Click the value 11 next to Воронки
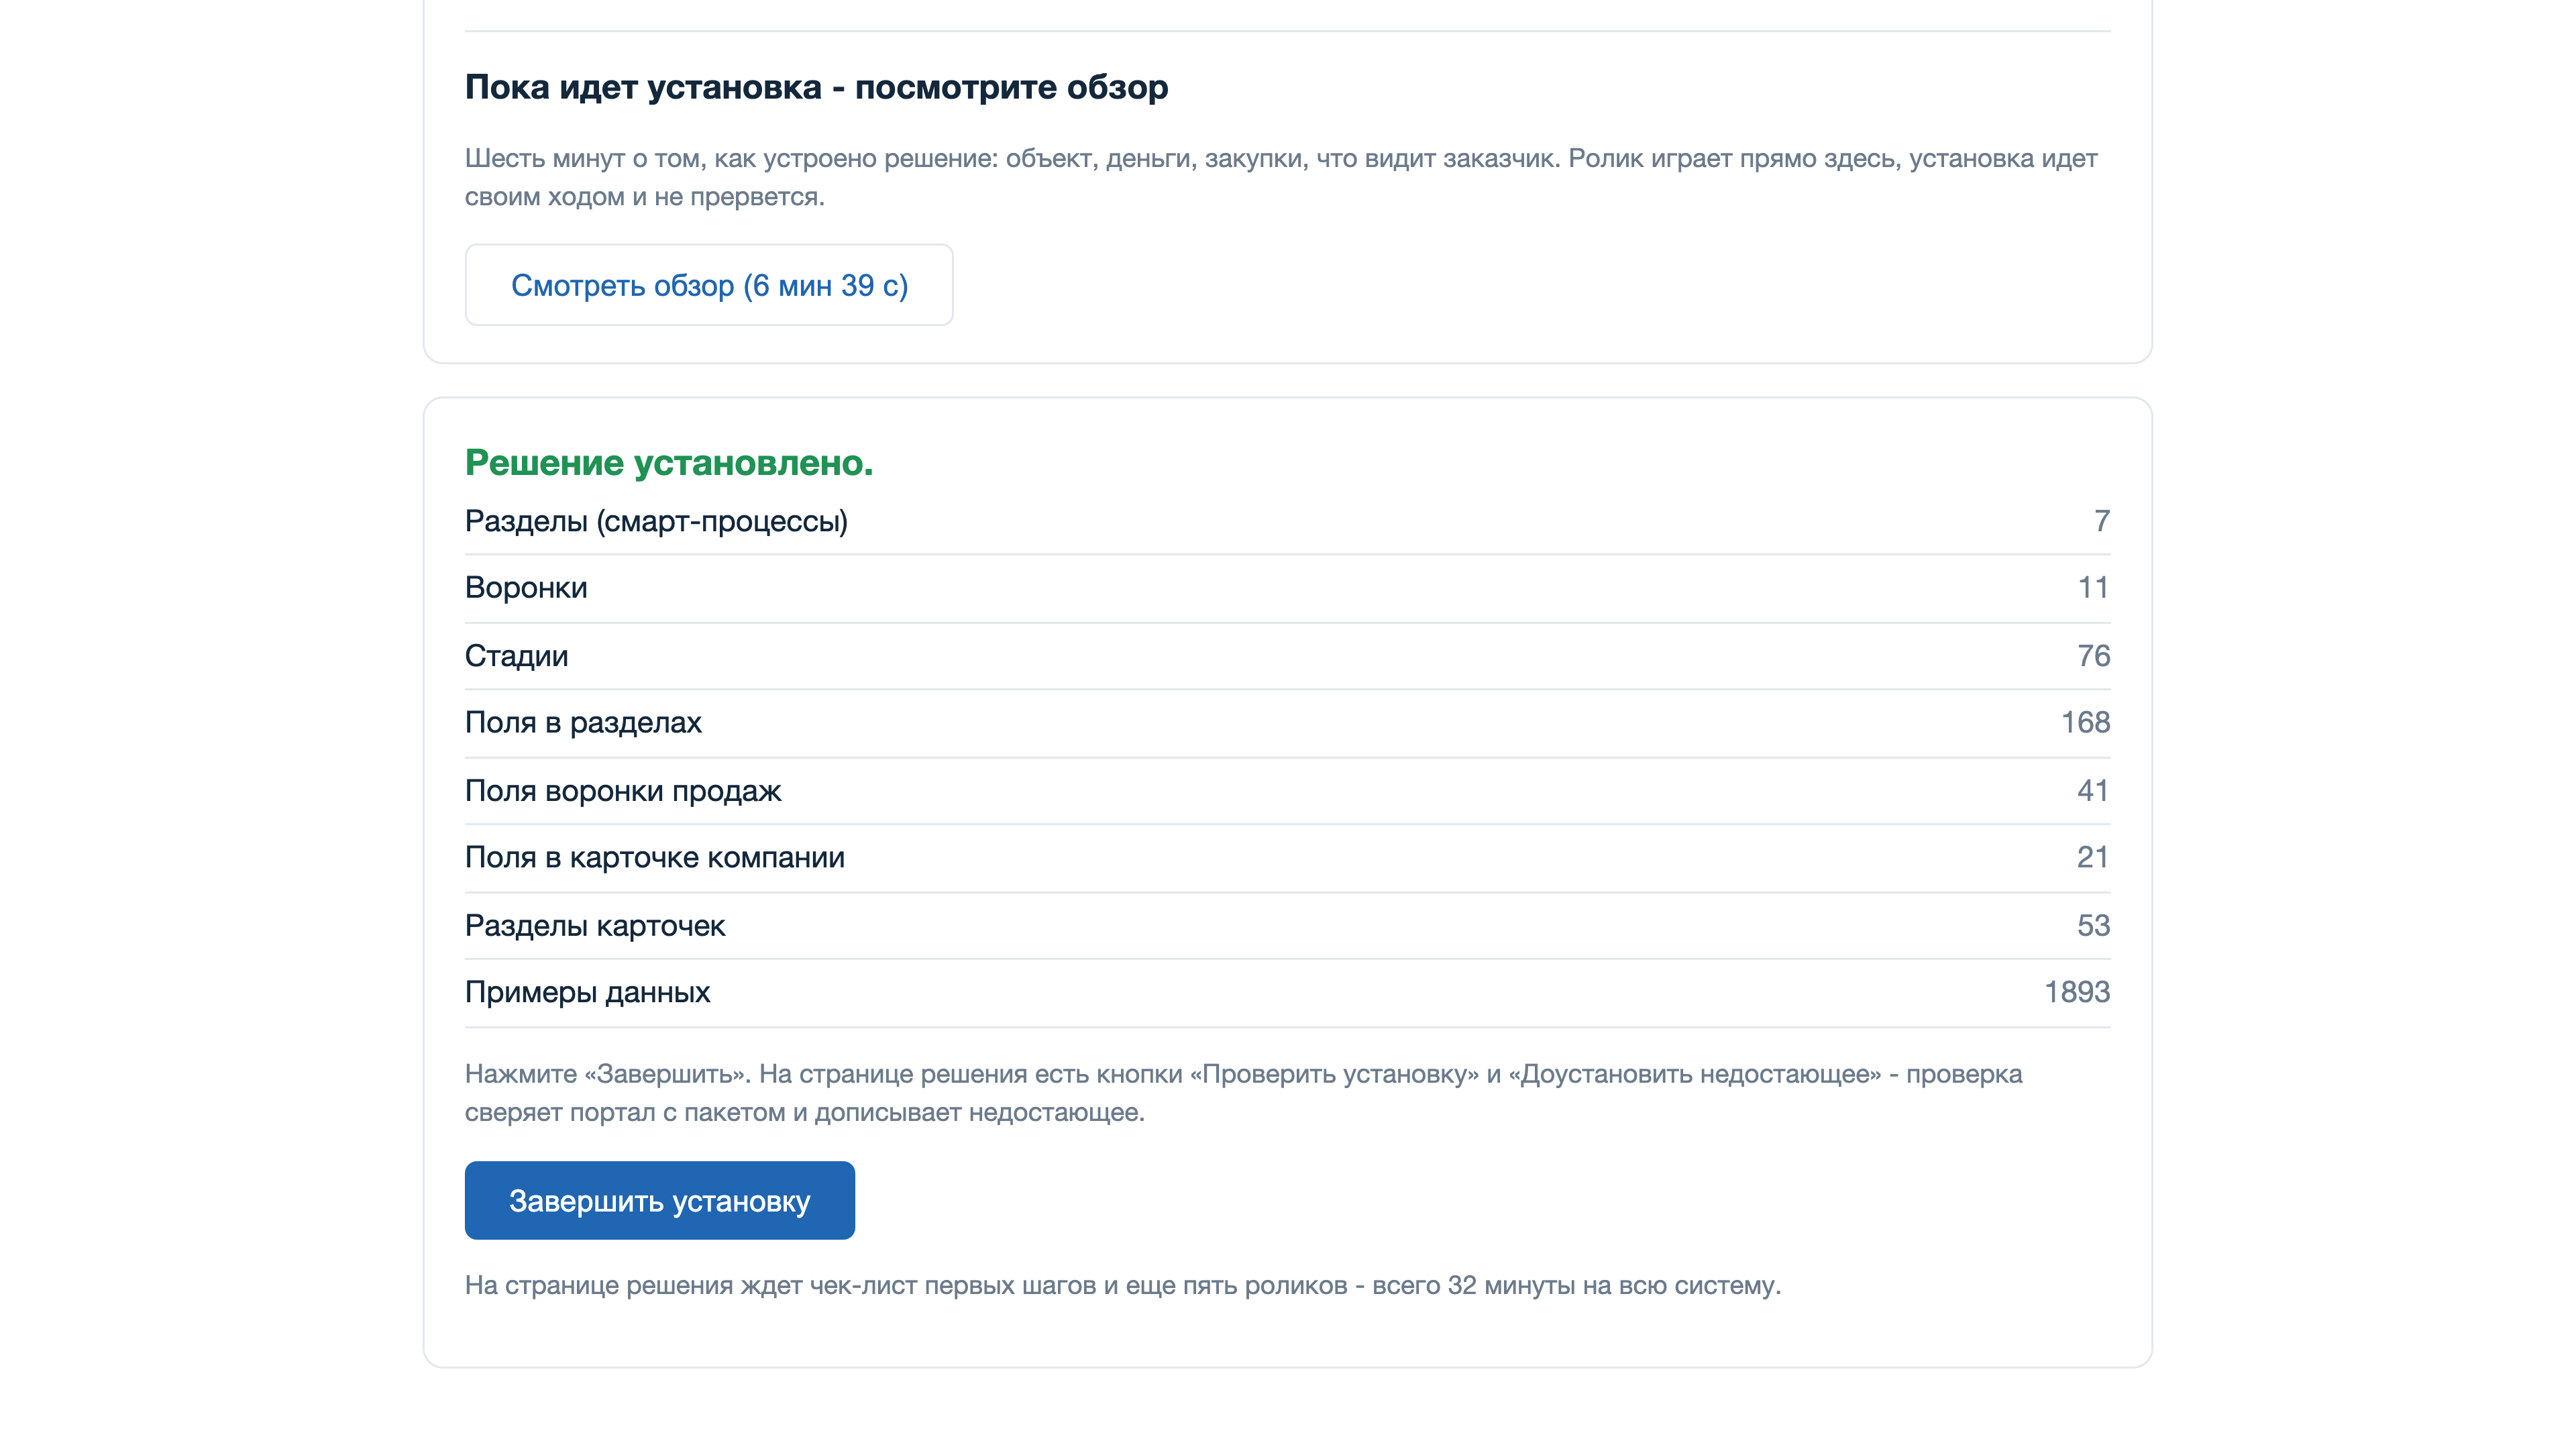The height and width of the screenshot is (1449, 2576). coord(2094,588)
